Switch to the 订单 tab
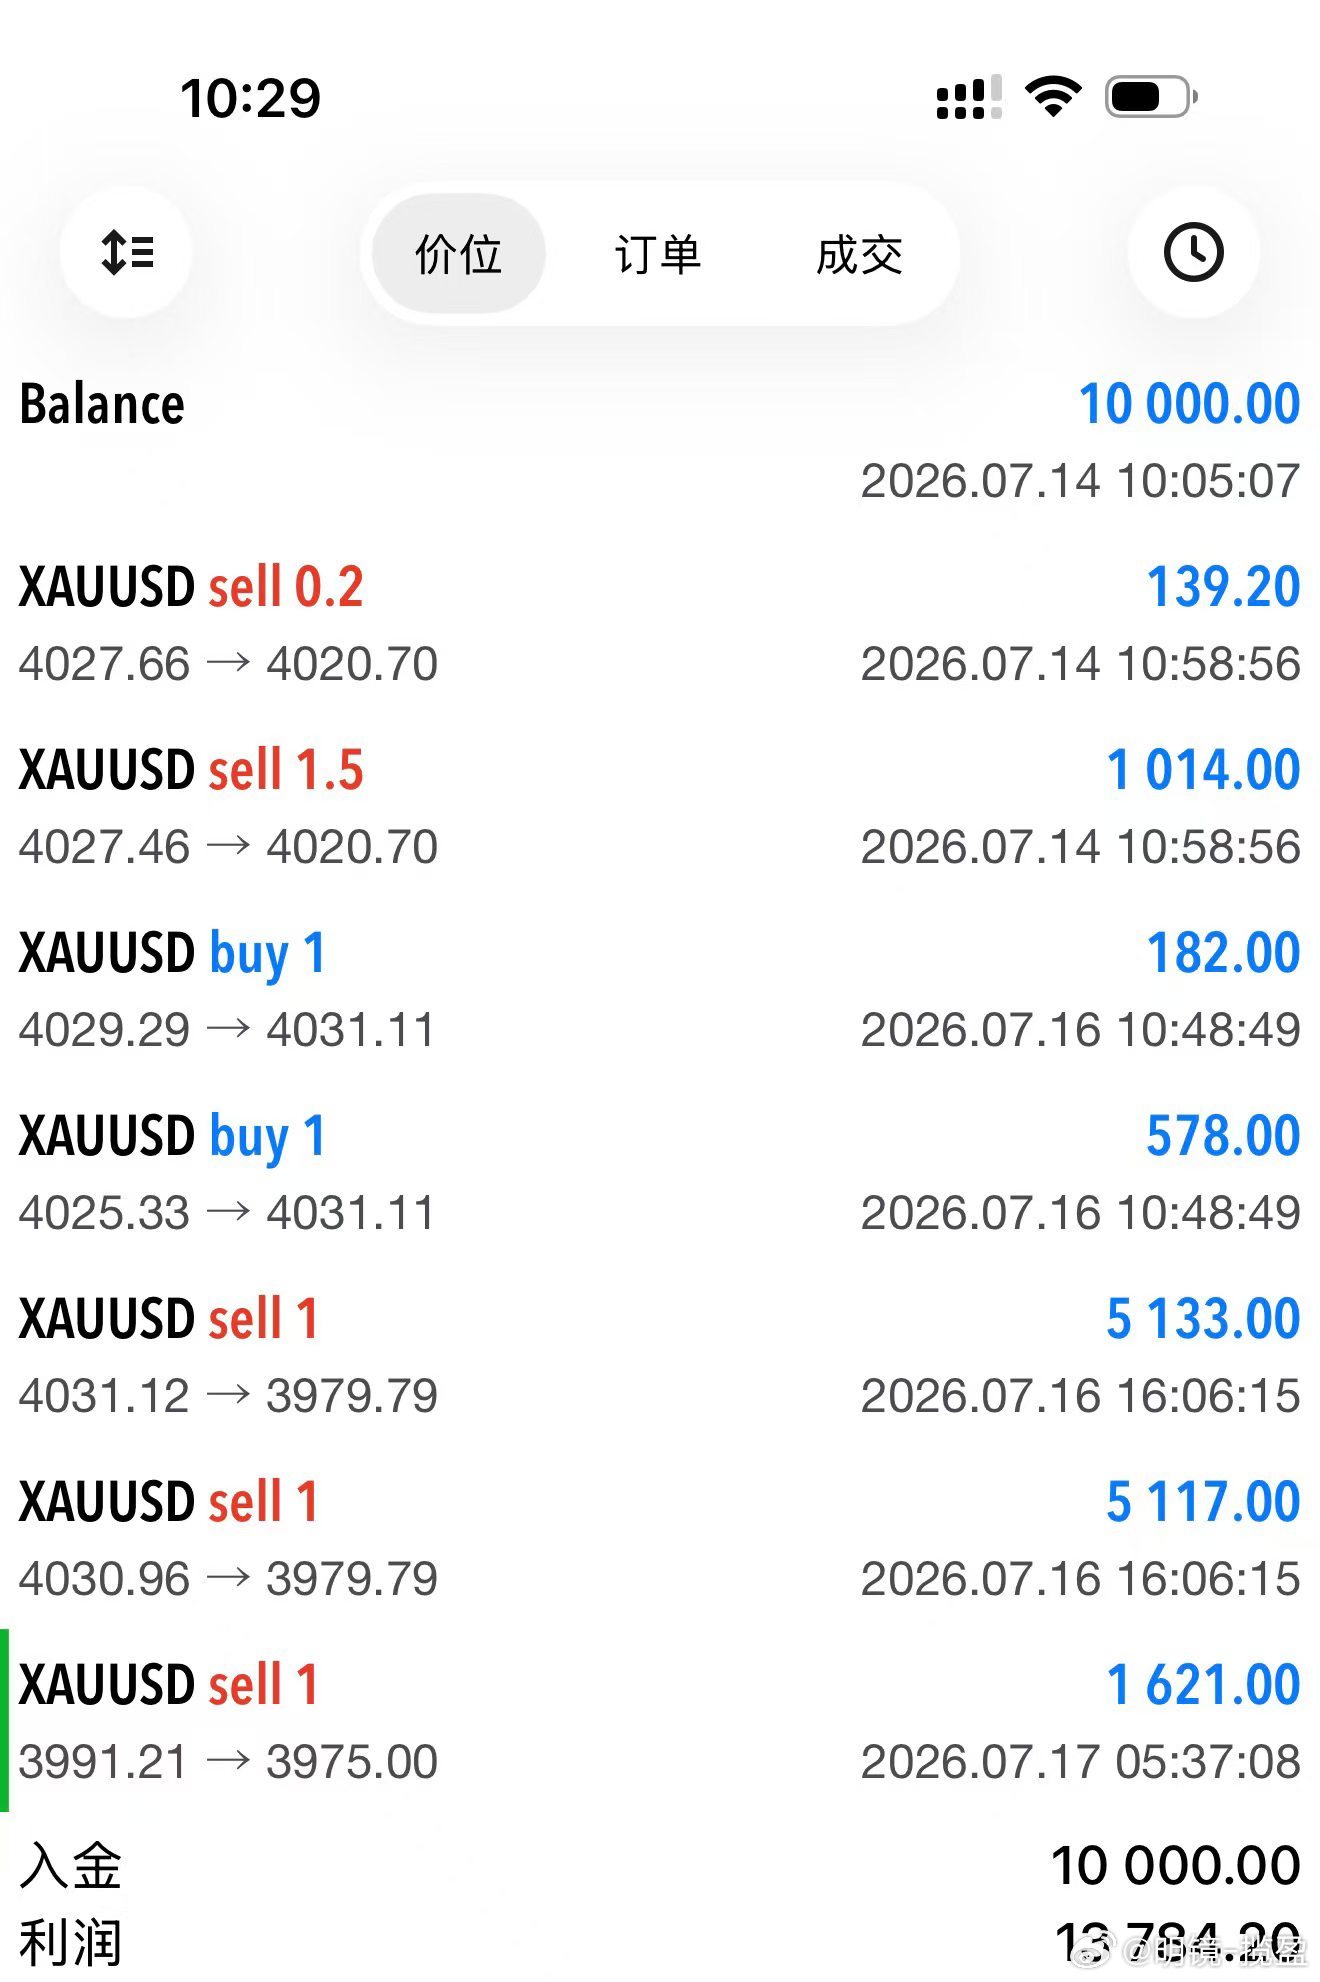The height and width of the screenshot is (1982, 1320). (x=658, y=254)
